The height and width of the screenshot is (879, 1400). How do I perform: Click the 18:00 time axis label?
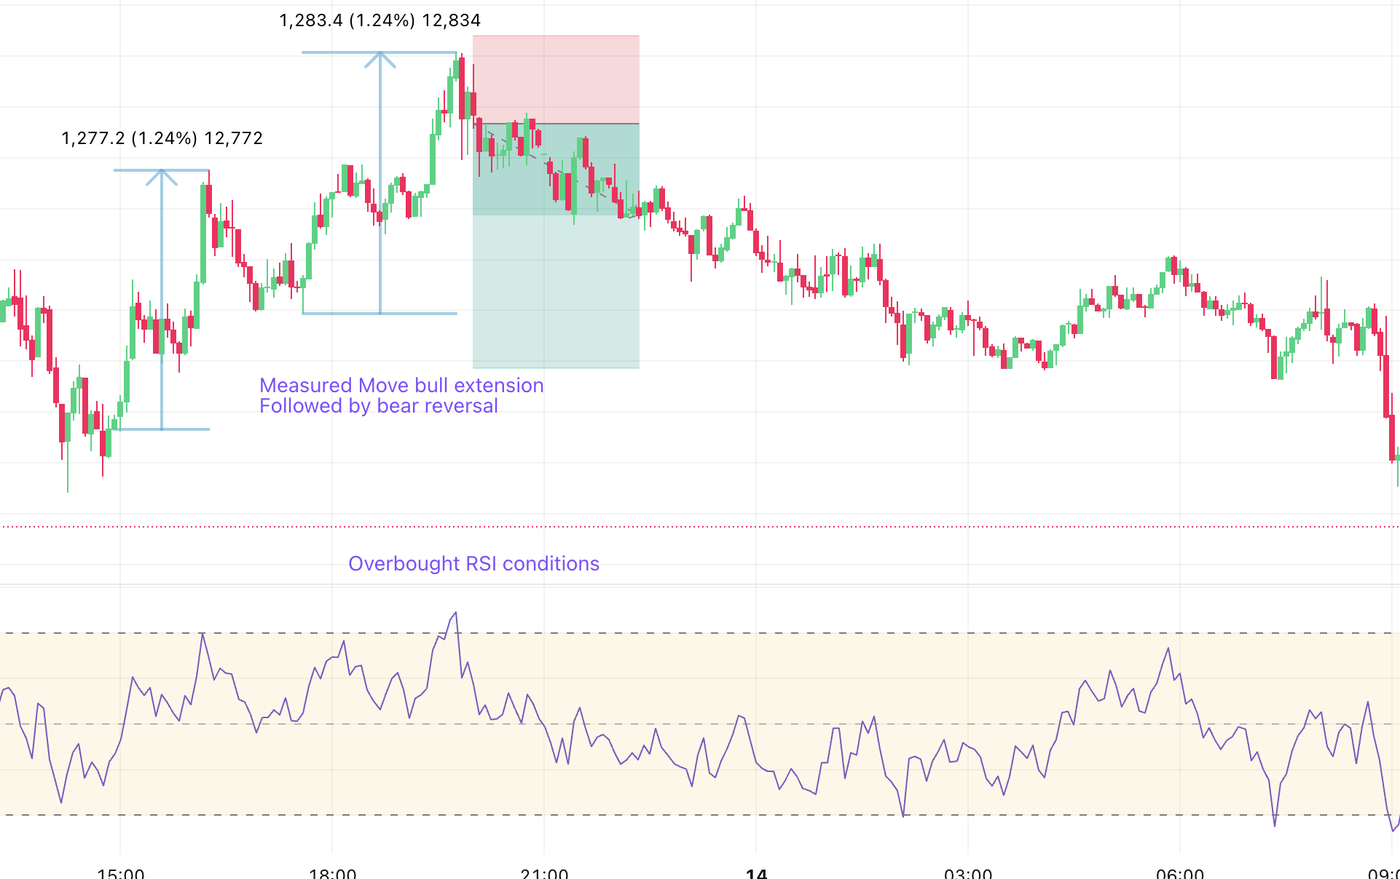[x=332, y=873]
